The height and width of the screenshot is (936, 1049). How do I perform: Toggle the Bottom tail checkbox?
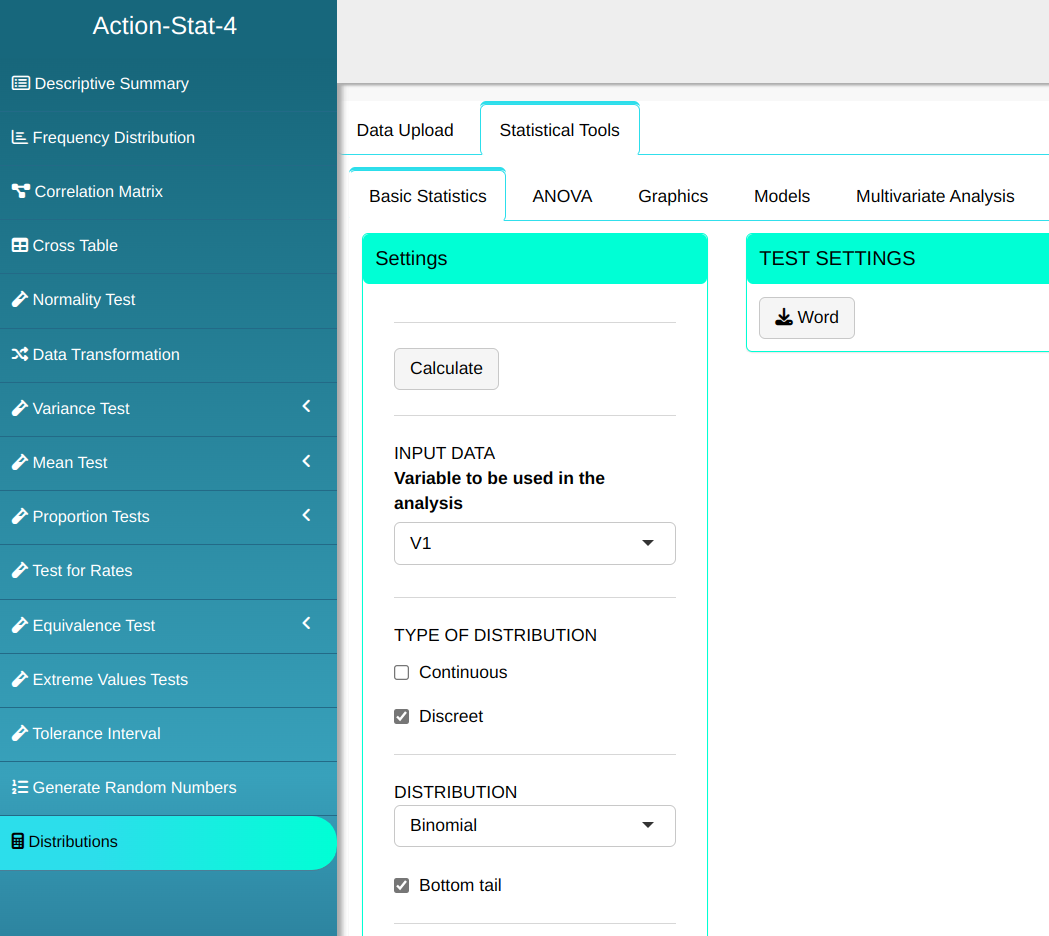point(402,886)
